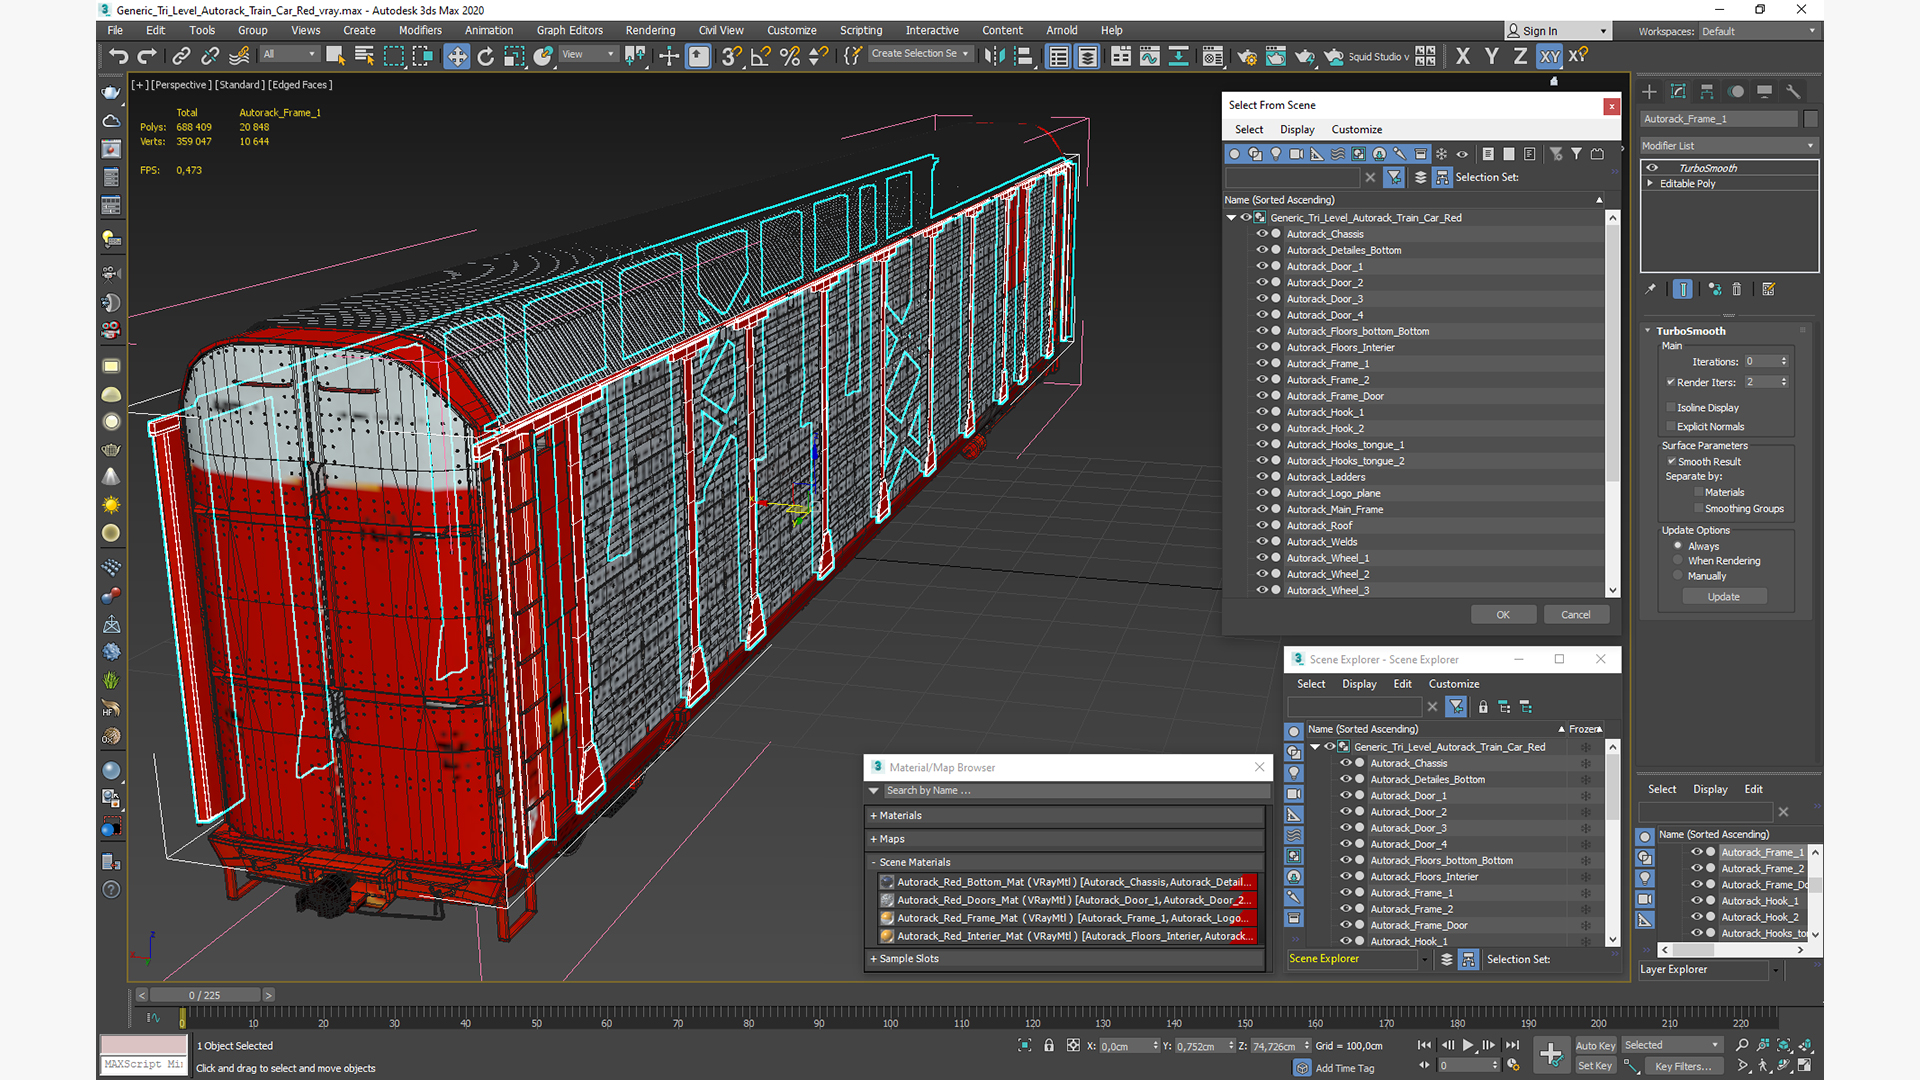Select the Manually update option
The image size is (1920, 1080).
coord(1678,576)
